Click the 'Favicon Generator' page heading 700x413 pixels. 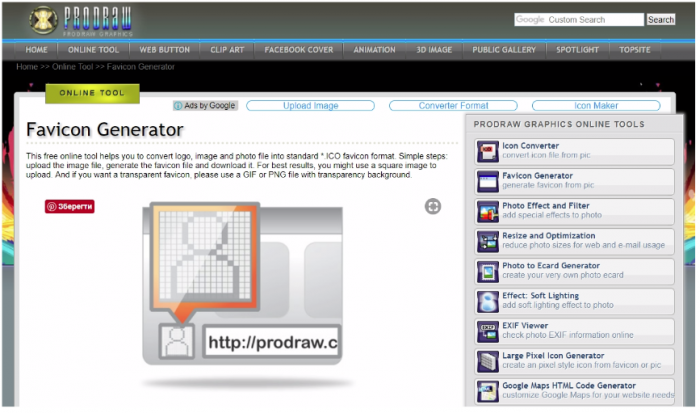104,129
